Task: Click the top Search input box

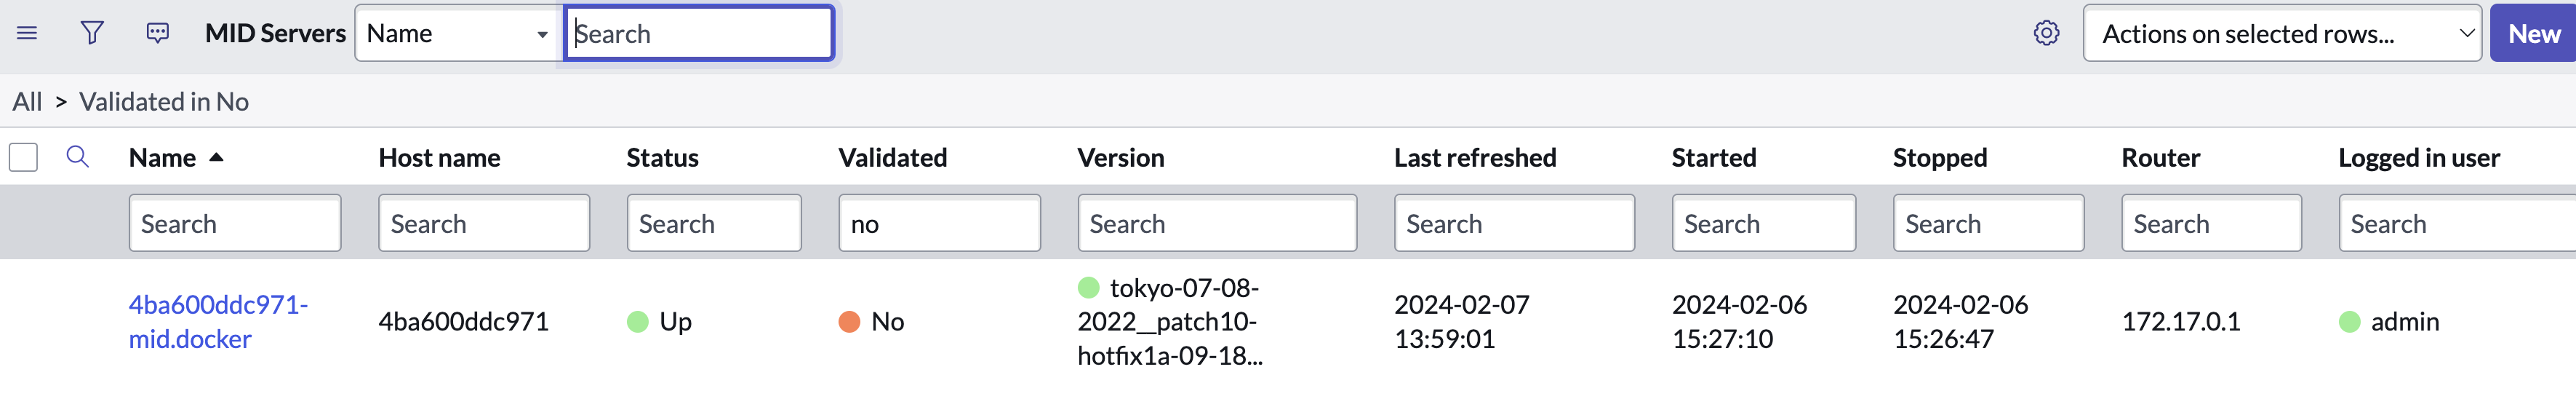Action: [x=699, y=33]
